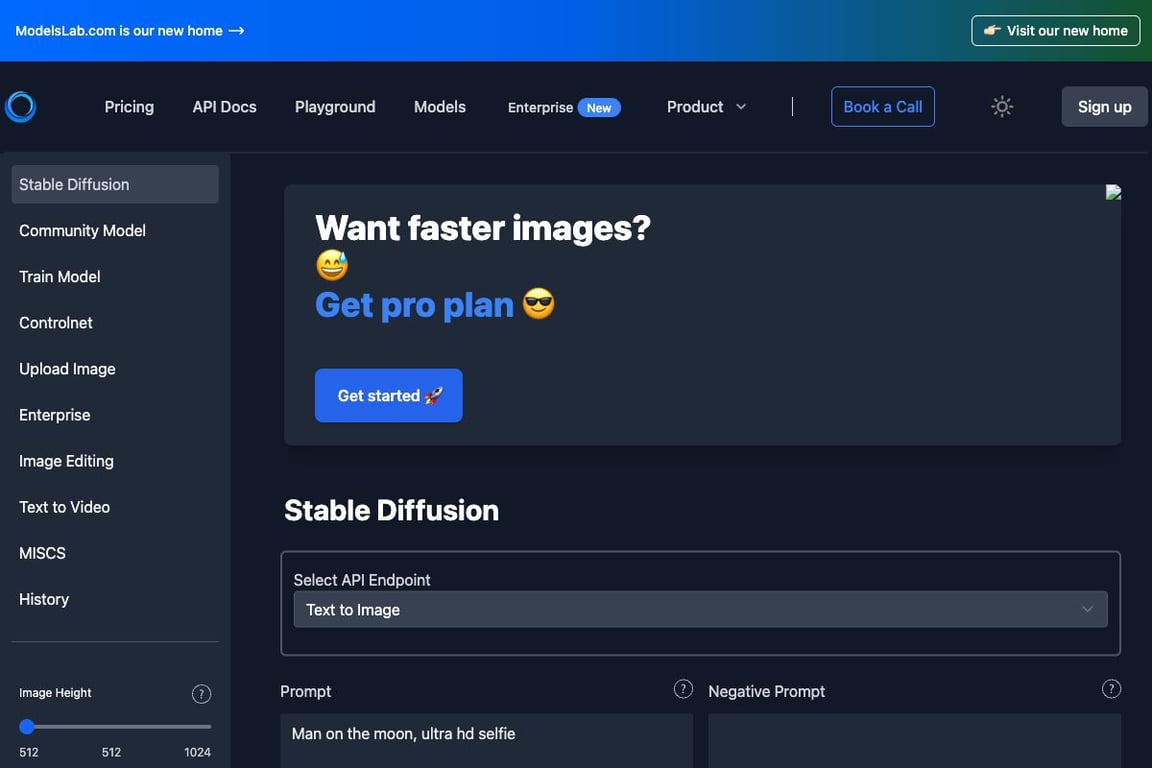Open Image Height help question-mark icon
Screen dimensions: 1152x768
201,694
